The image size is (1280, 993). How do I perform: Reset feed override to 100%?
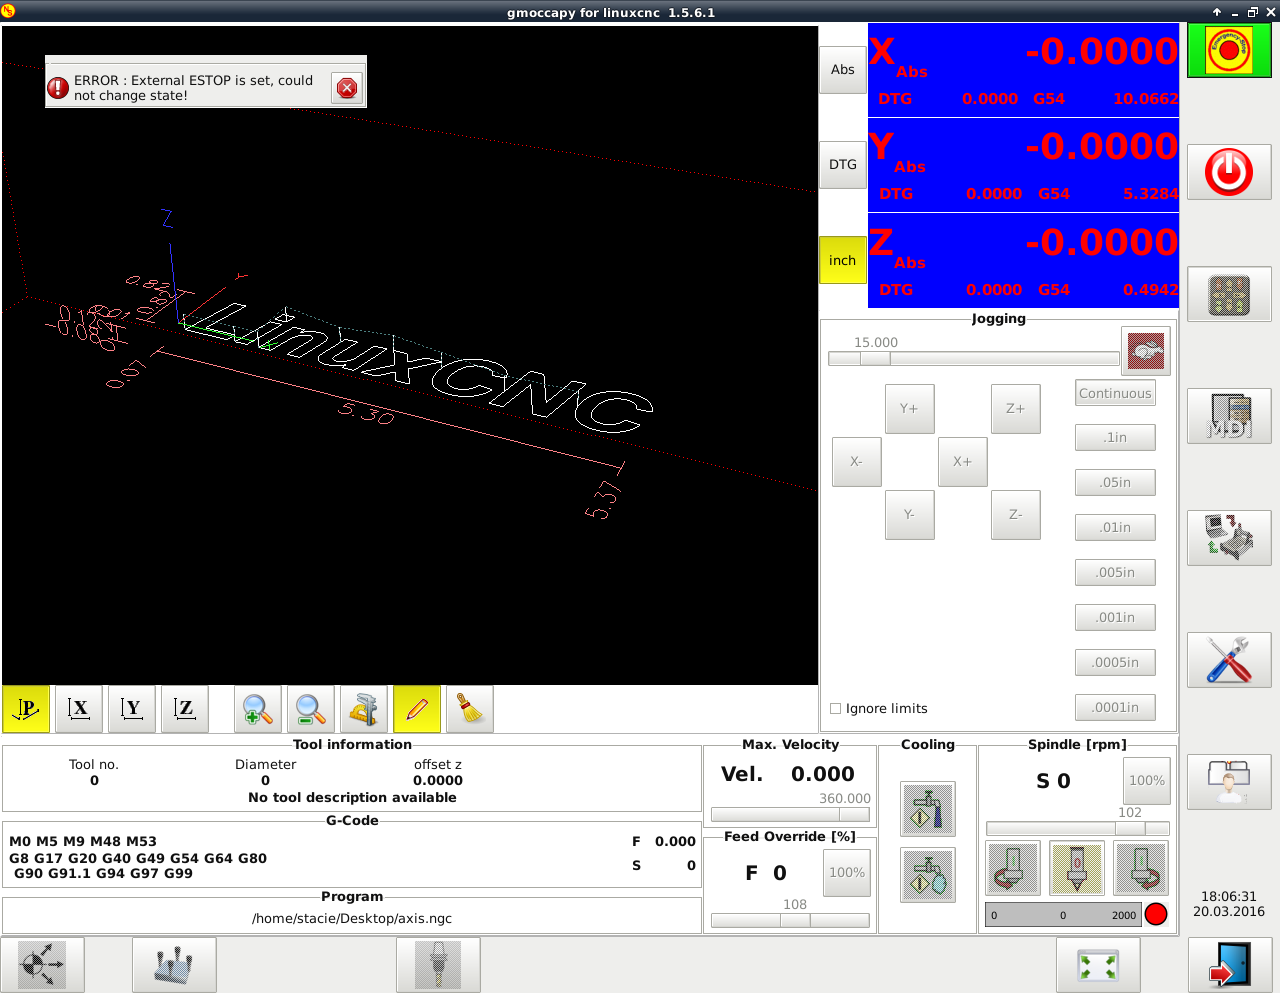point(847,873)
